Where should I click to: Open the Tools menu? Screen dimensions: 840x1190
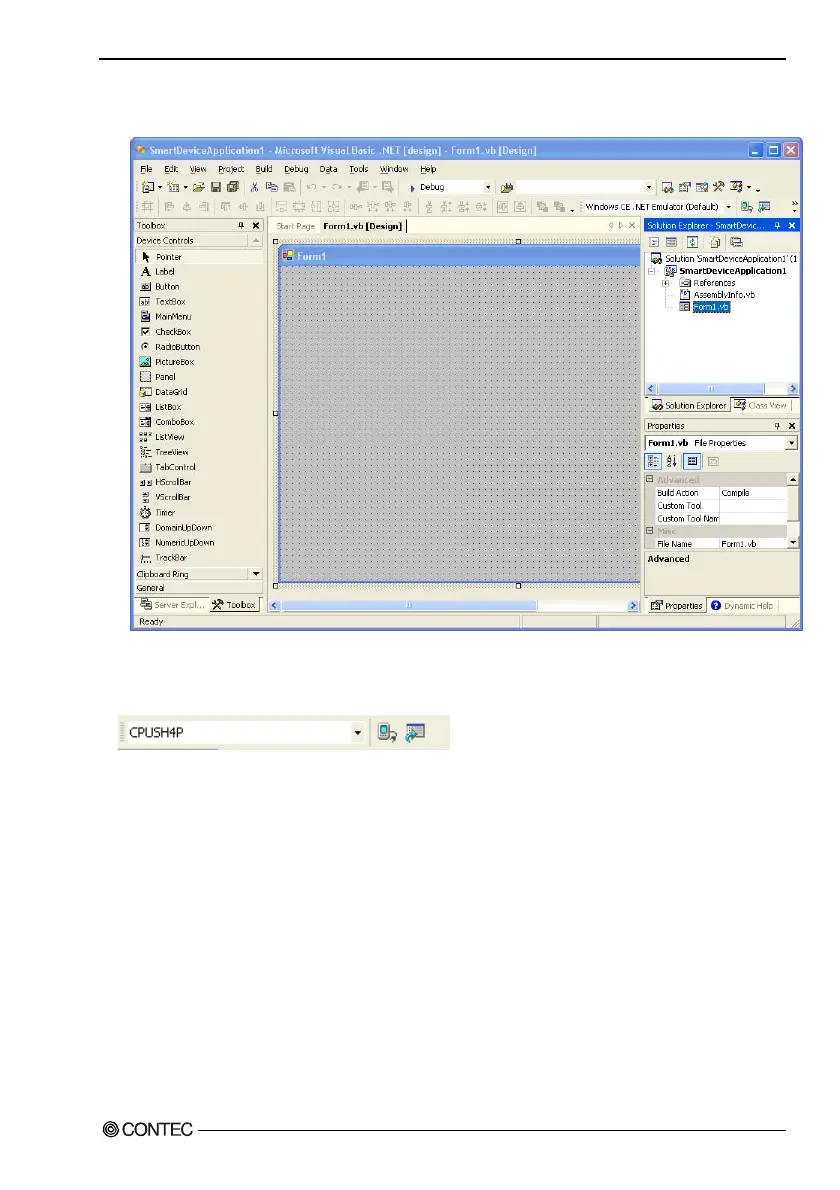tap(359, 169)
